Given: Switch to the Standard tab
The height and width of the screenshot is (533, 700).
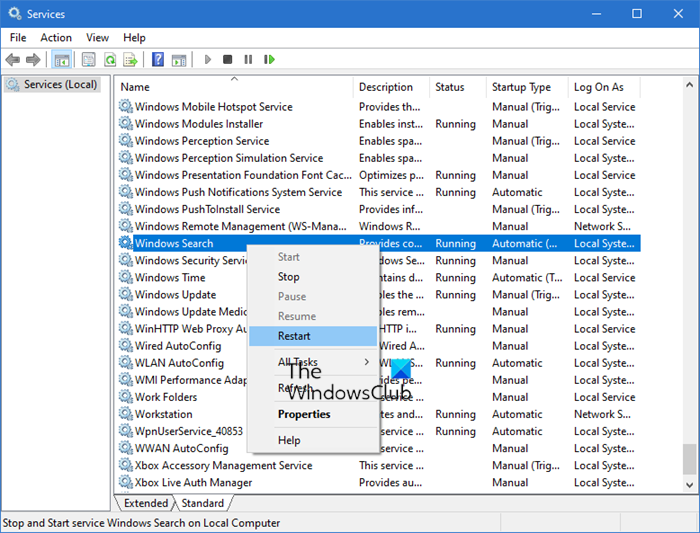Looking at the screenshot, I should tap(202, 503).
